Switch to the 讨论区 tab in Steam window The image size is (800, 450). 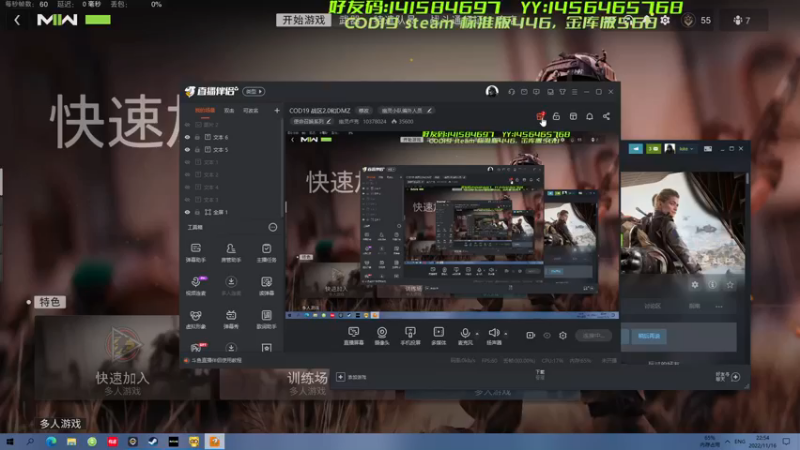[652, 306]
